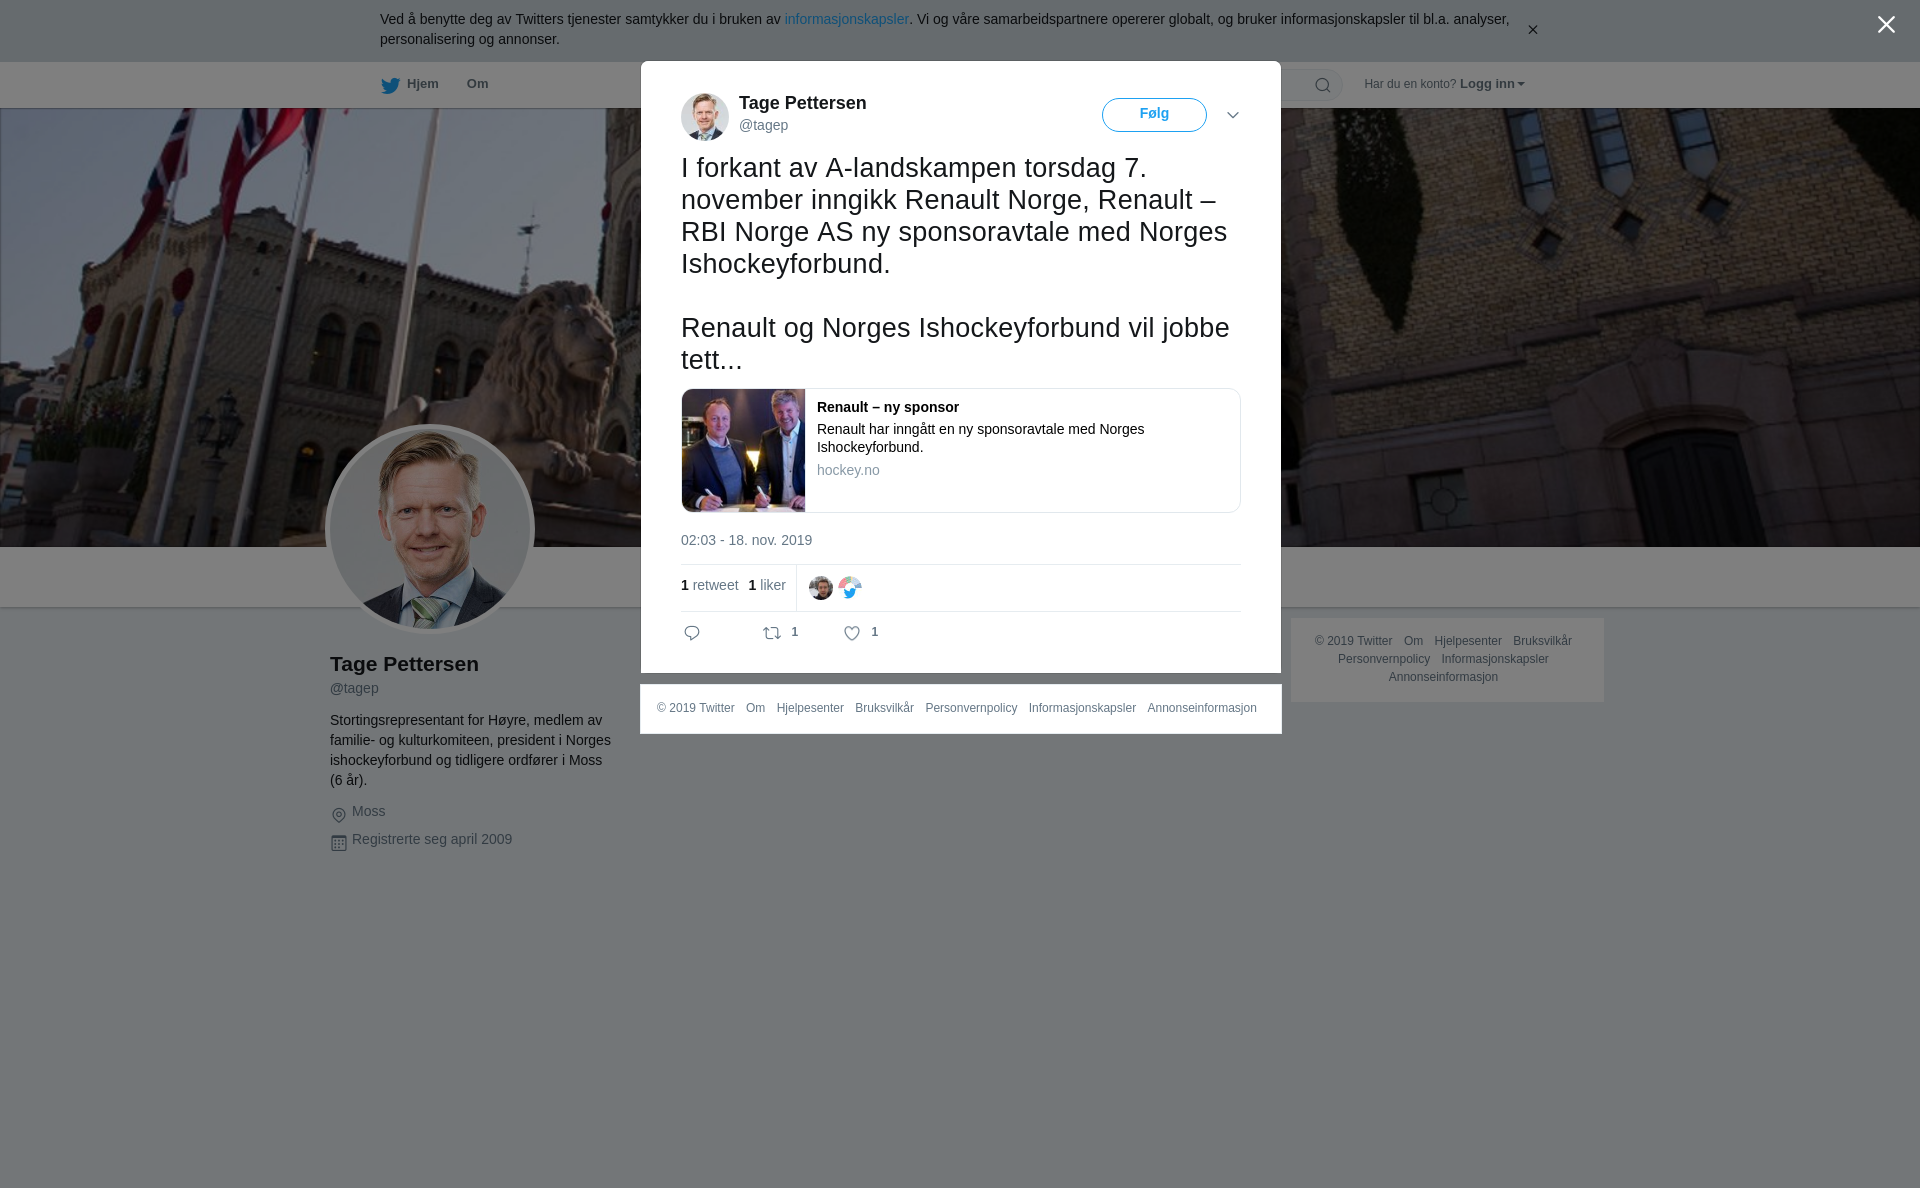Viewport: 1920px width, 1188px height.
Task: Open the informasjonskapsler link in the banner
Action: [846, 19]
